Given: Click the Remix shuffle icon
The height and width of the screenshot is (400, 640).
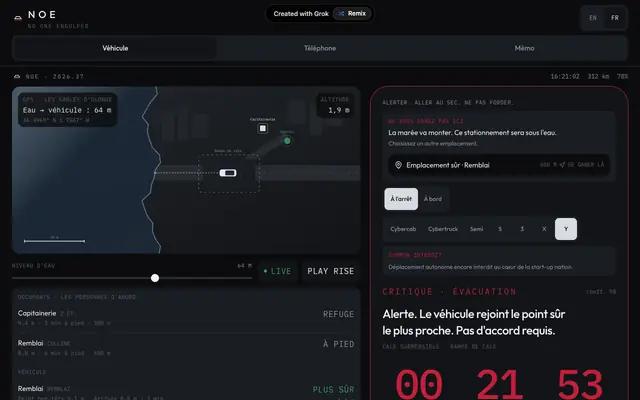Looking at the screenshot, I should [341, 13].
